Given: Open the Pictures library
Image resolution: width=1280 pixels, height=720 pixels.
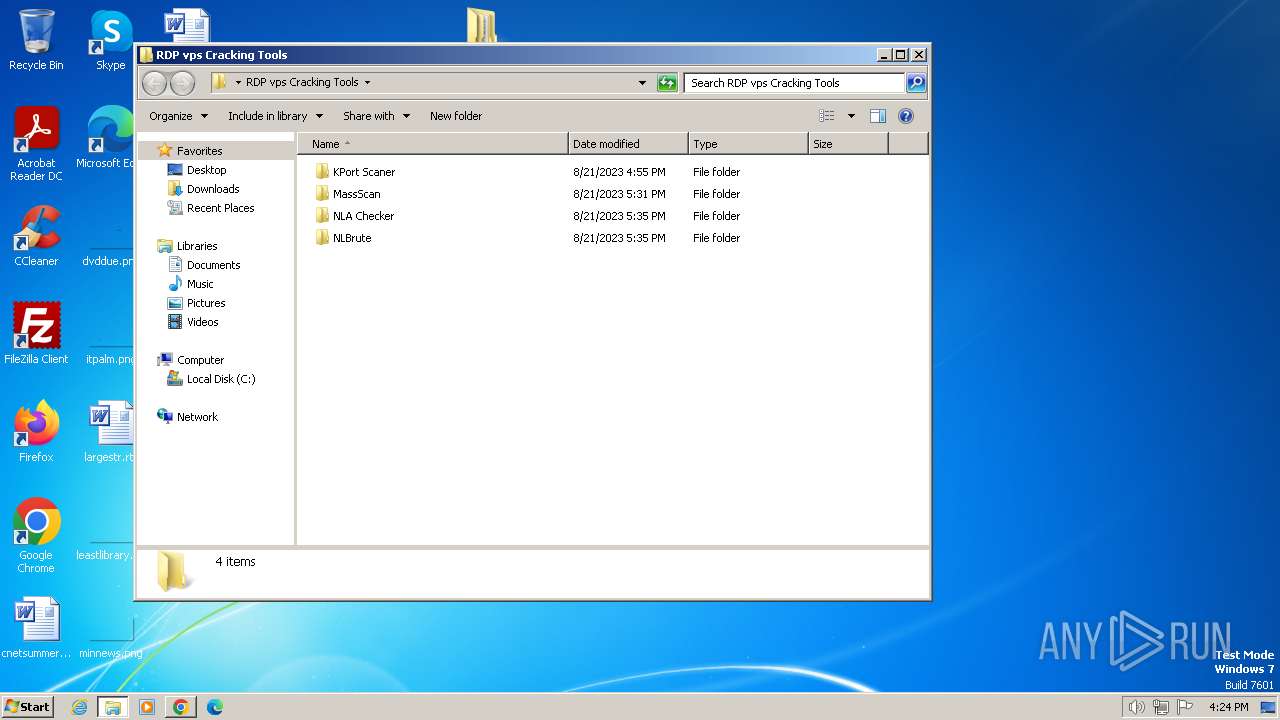Looking at the screenshot, I should (x=206, y=303).
